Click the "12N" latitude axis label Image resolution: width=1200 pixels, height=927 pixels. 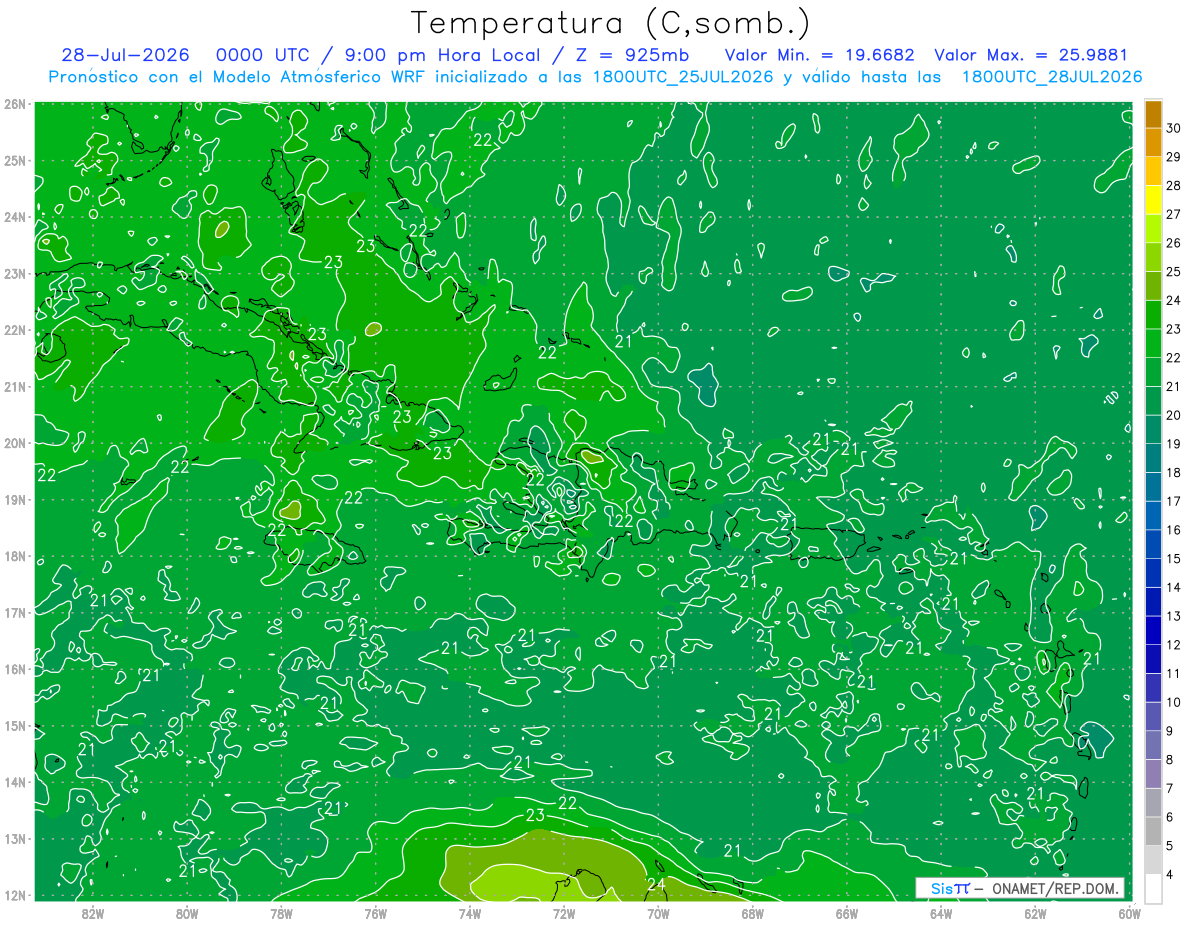(15, 896)
